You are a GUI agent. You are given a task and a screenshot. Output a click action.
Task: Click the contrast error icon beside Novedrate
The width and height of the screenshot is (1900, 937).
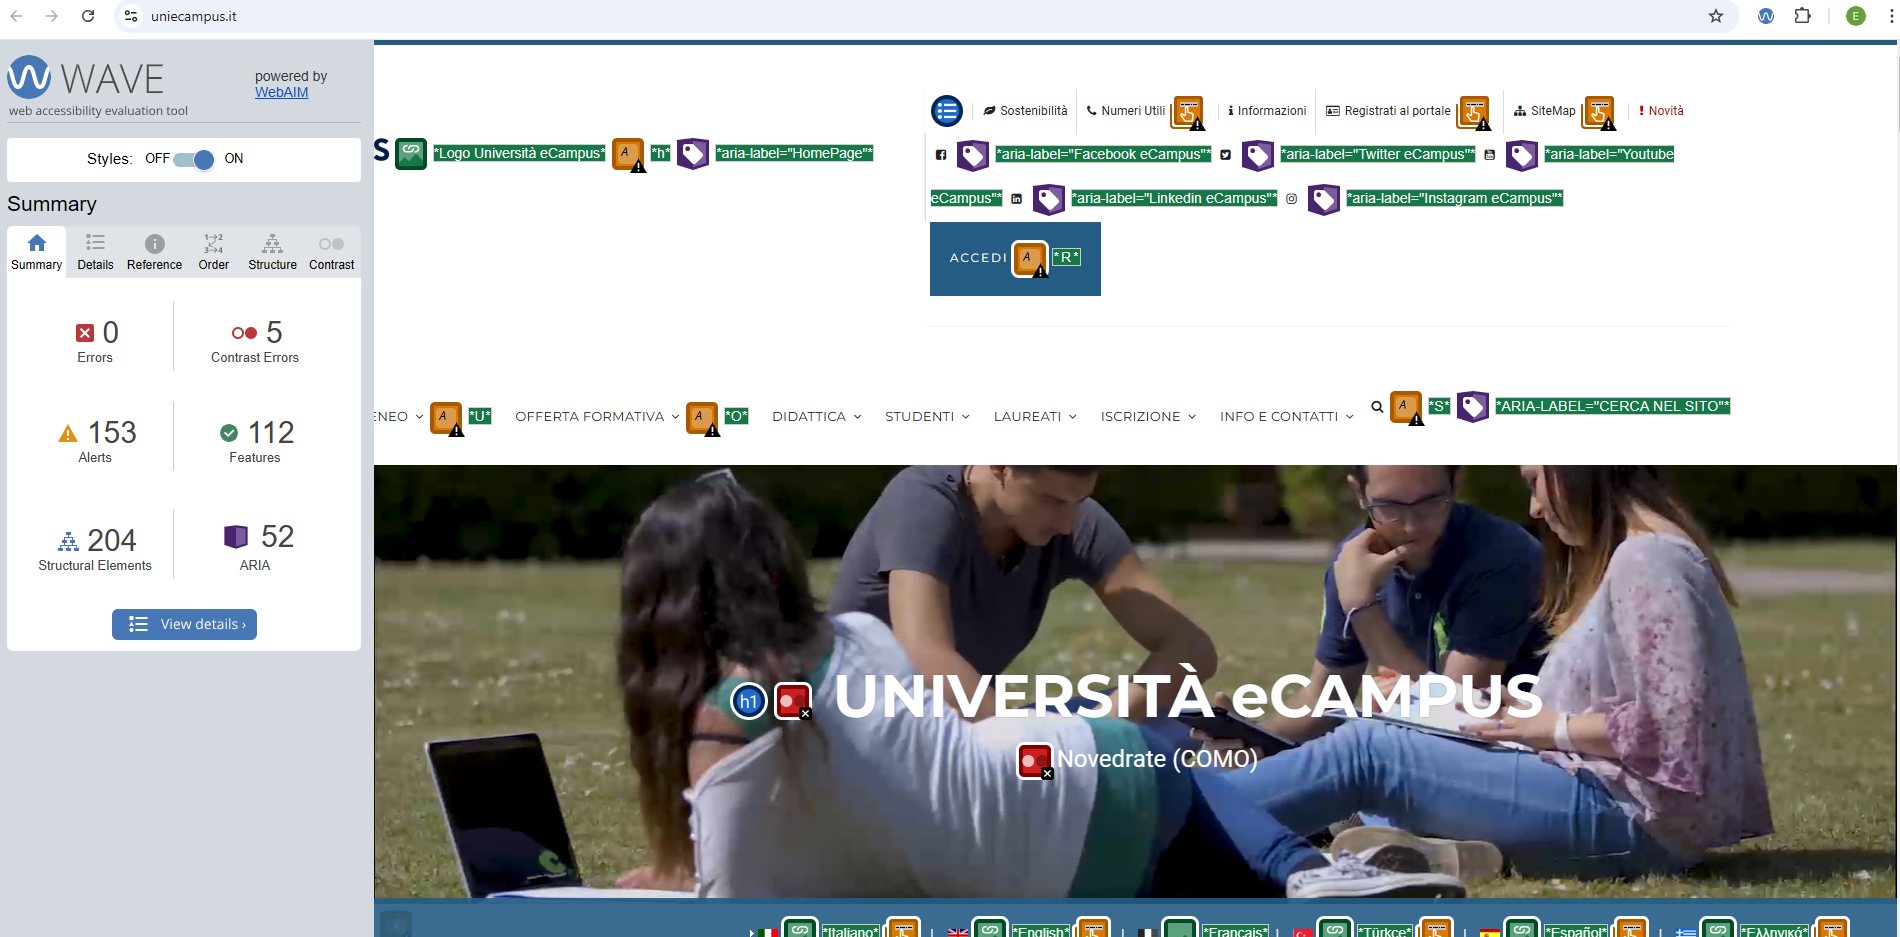coord(1035,761)
